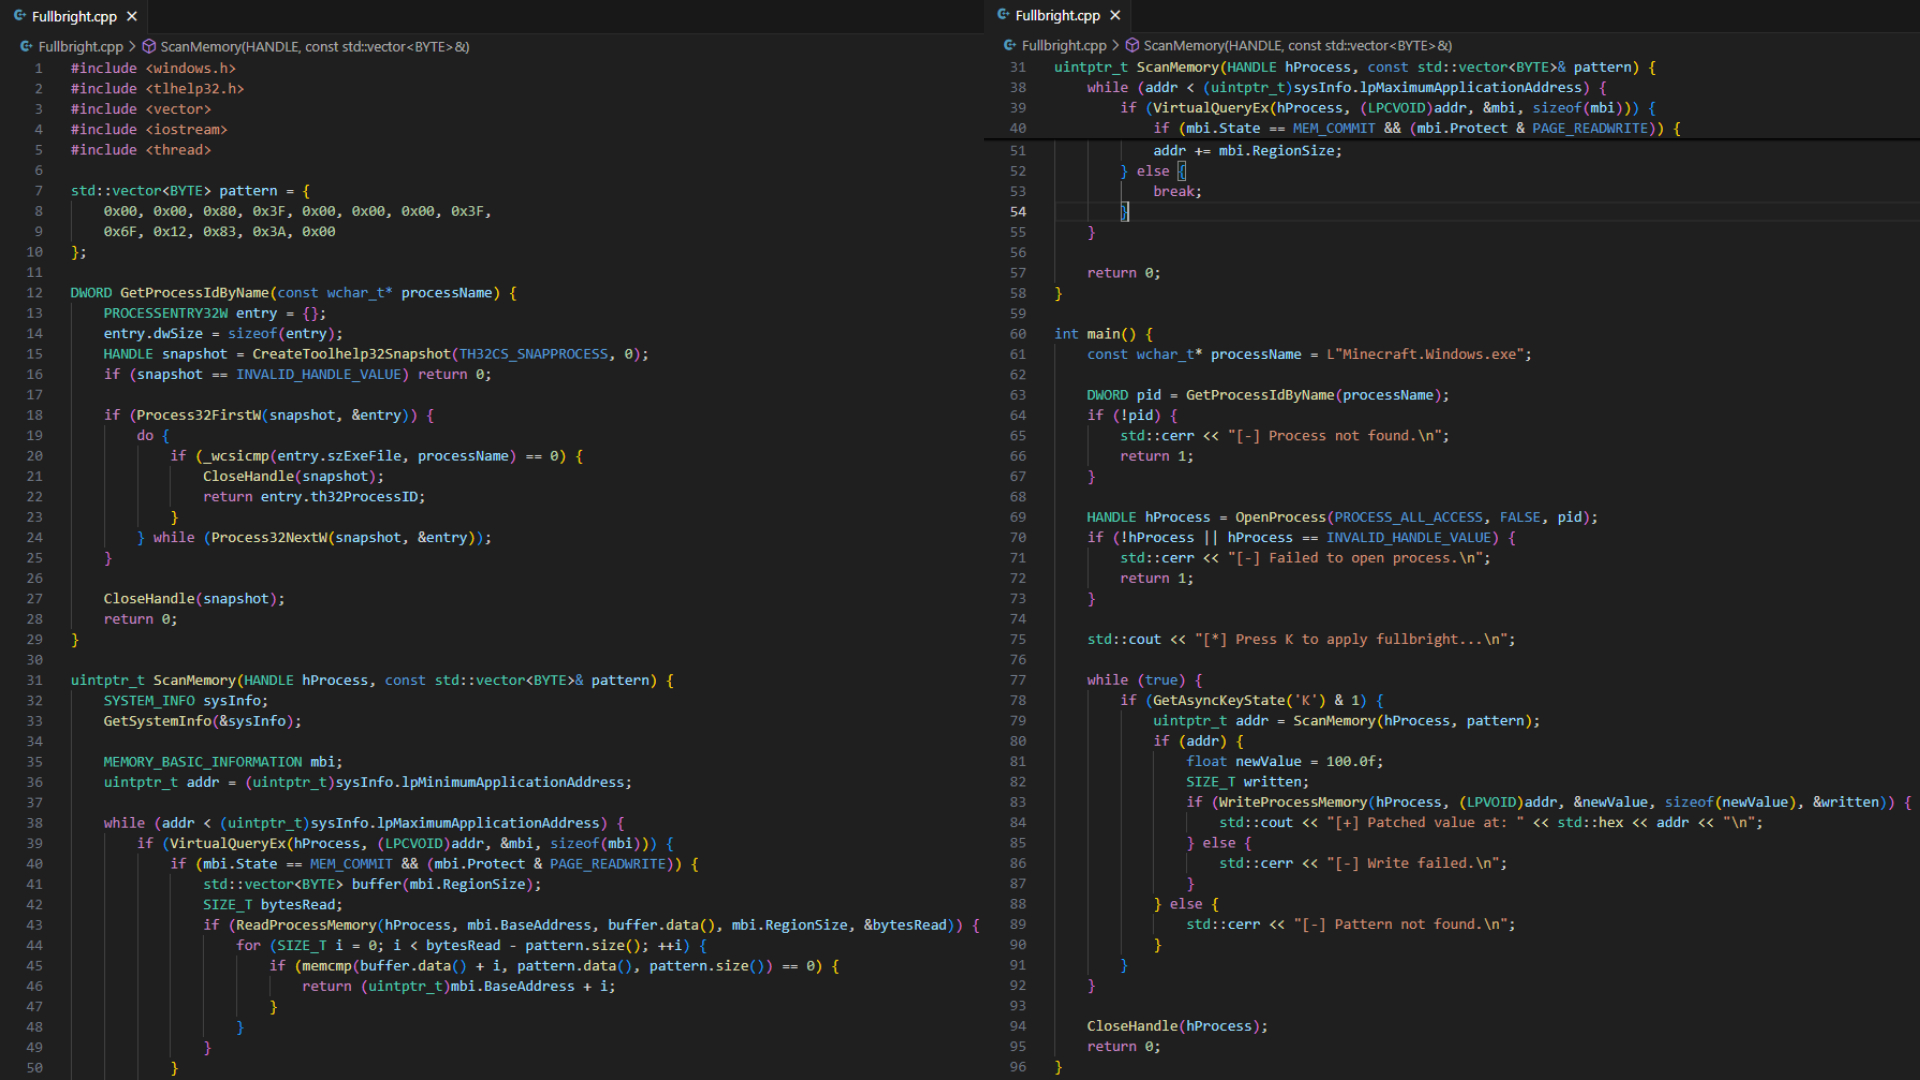Click 'lpMinimumApplicationAddress' on line 36
The height and width of the screenshot is (1080, 1920).
513,781
